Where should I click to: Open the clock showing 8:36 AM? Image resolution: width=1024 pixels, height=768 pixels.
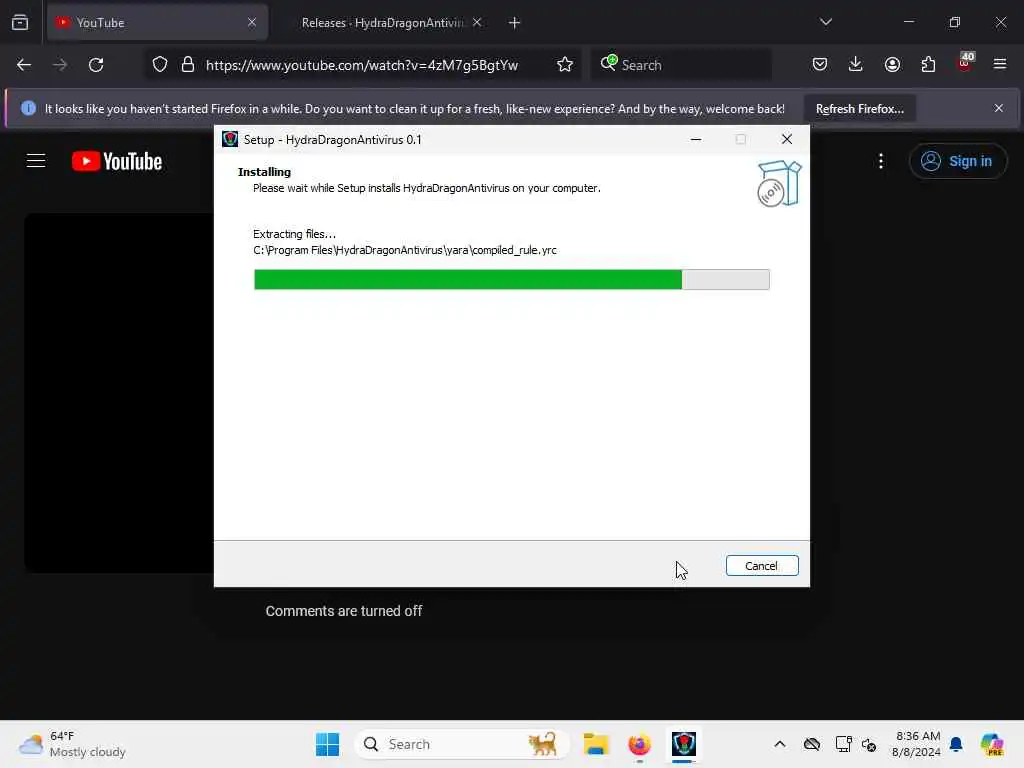916,744
